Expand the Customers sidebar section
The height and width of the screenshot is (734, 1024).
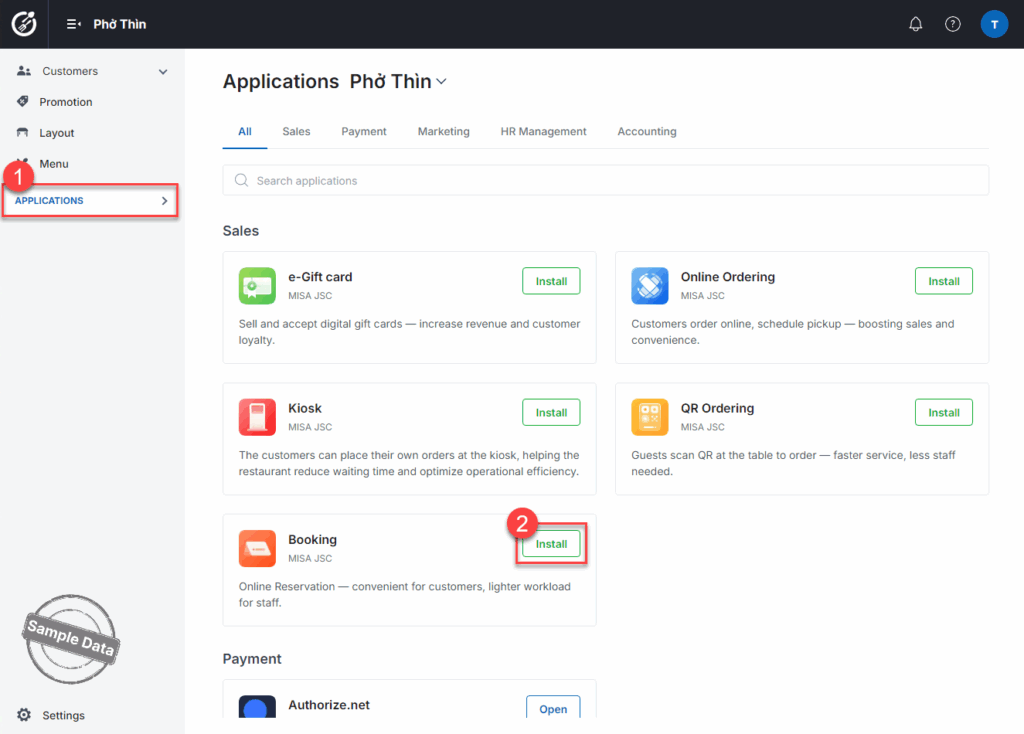tap(163, 72)
